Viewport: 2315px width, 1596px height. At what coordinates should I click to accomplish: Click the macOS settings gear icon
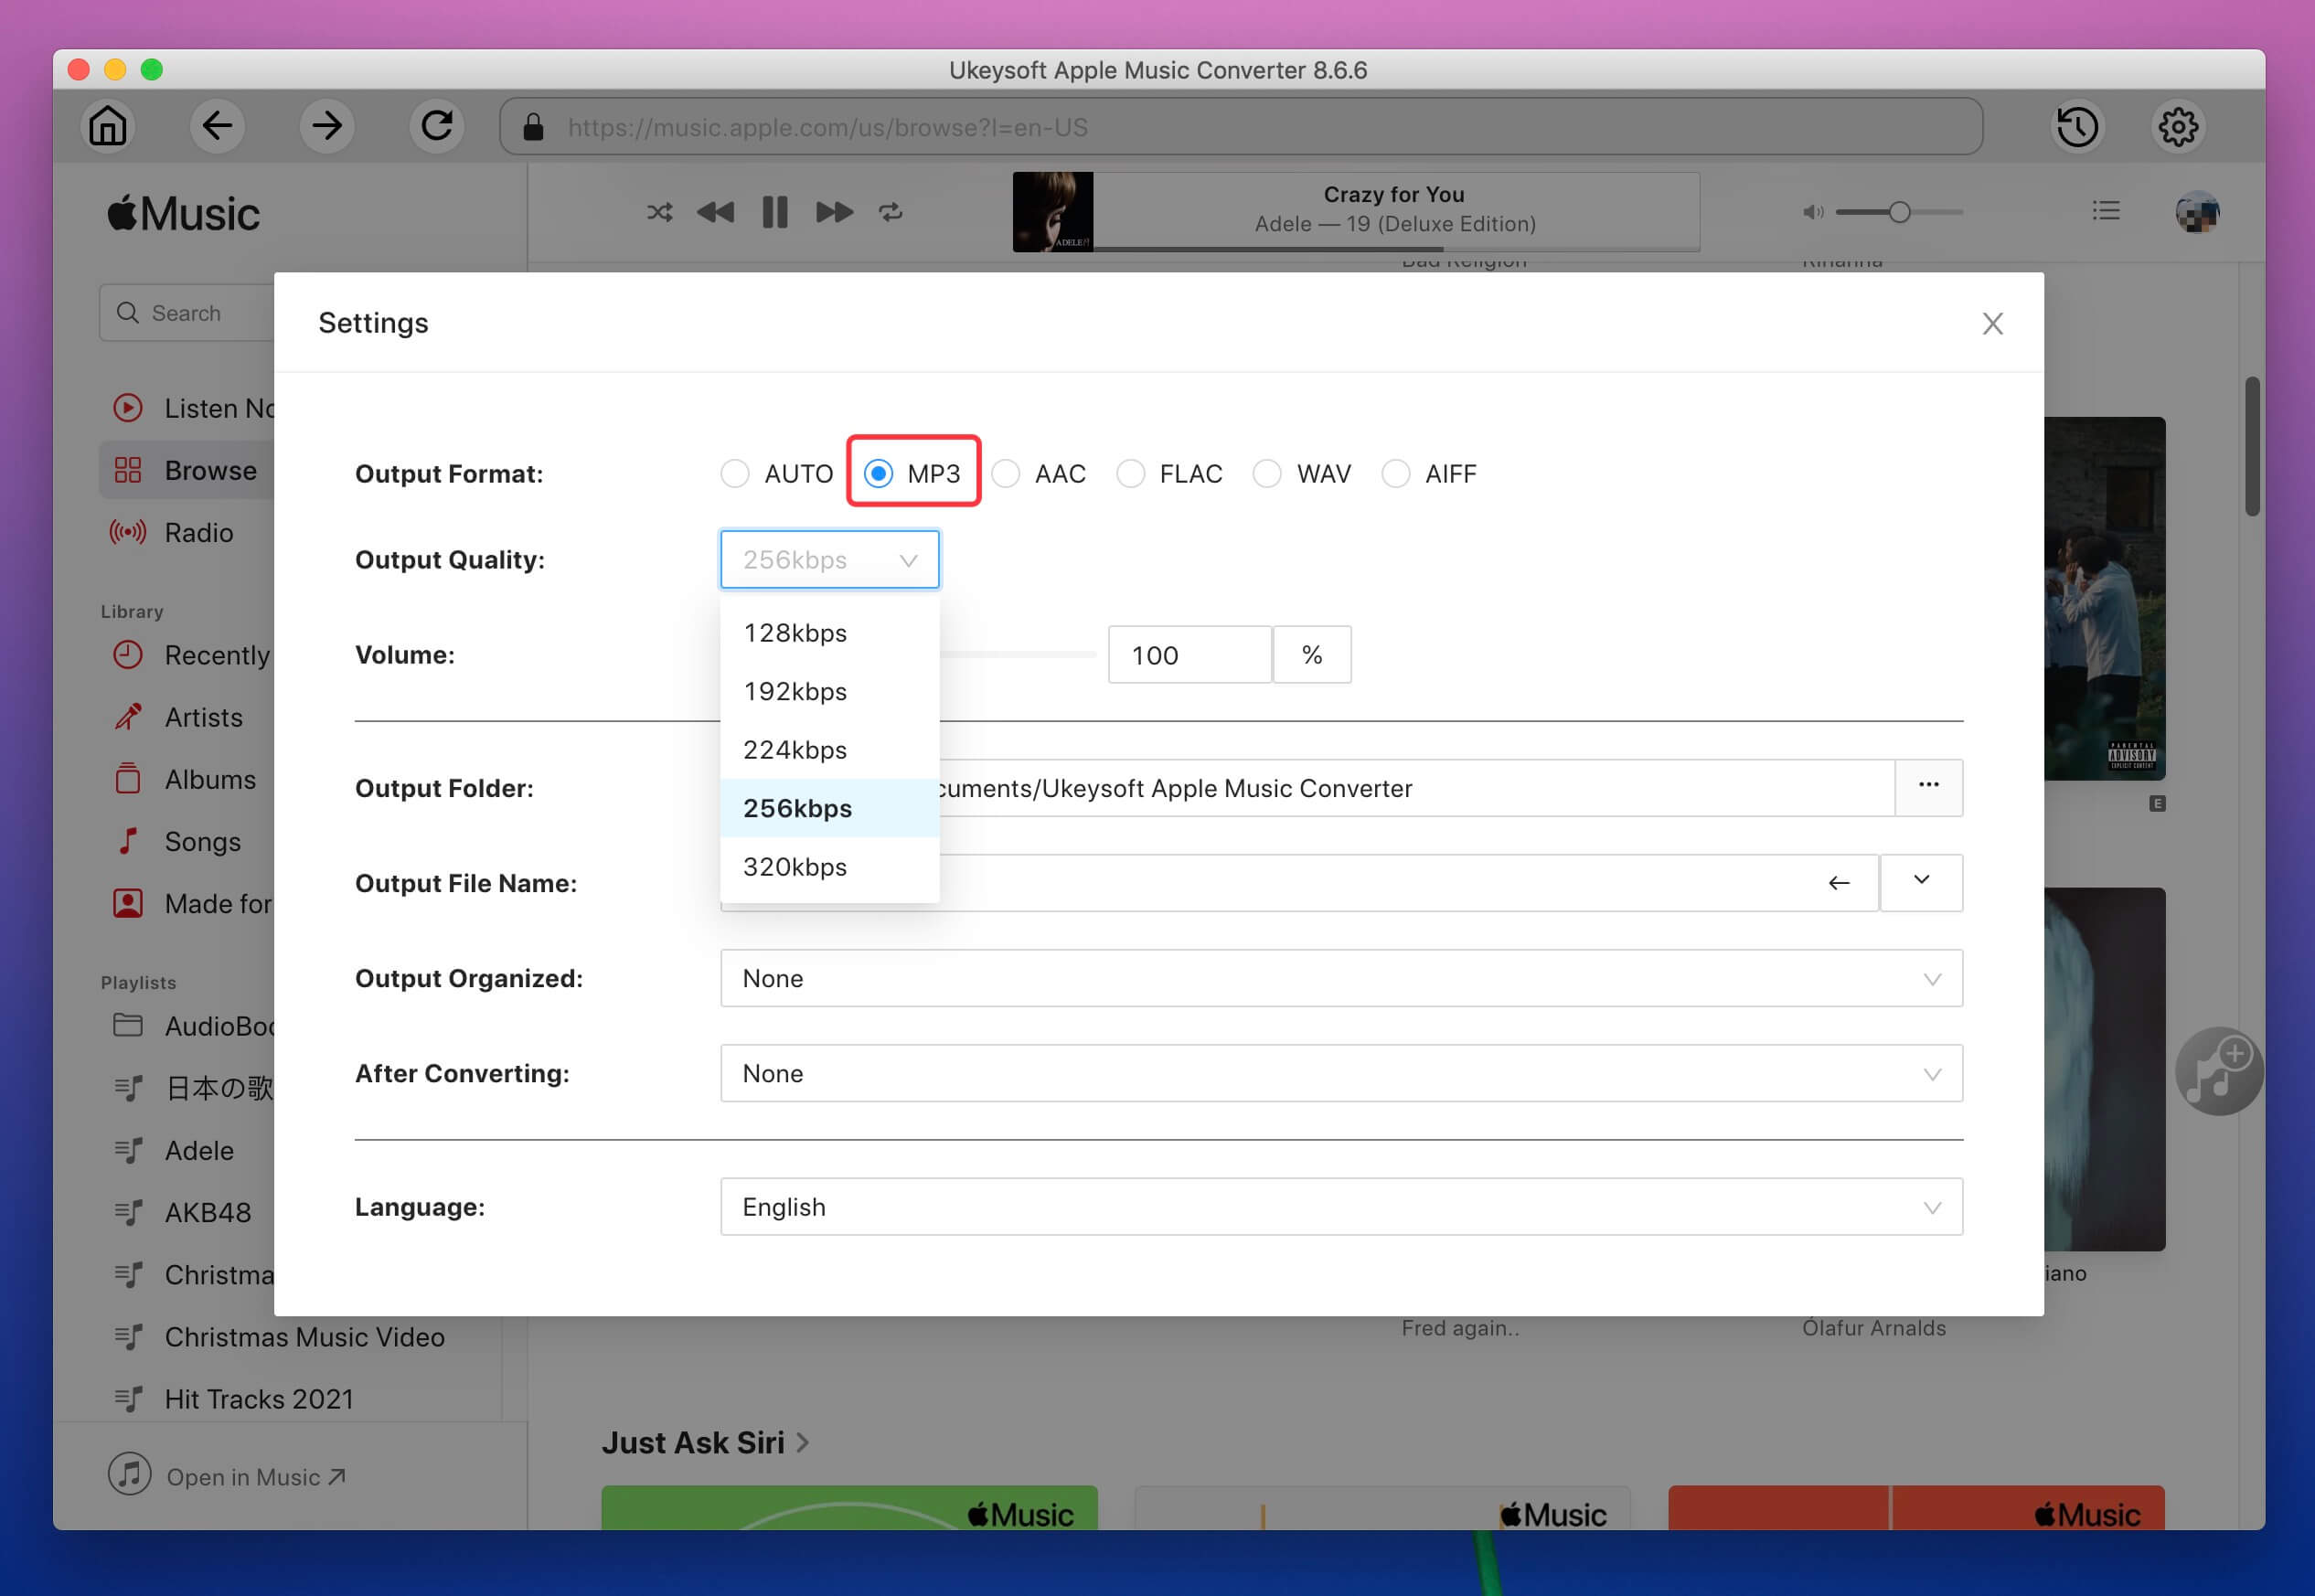point(2178,125)
